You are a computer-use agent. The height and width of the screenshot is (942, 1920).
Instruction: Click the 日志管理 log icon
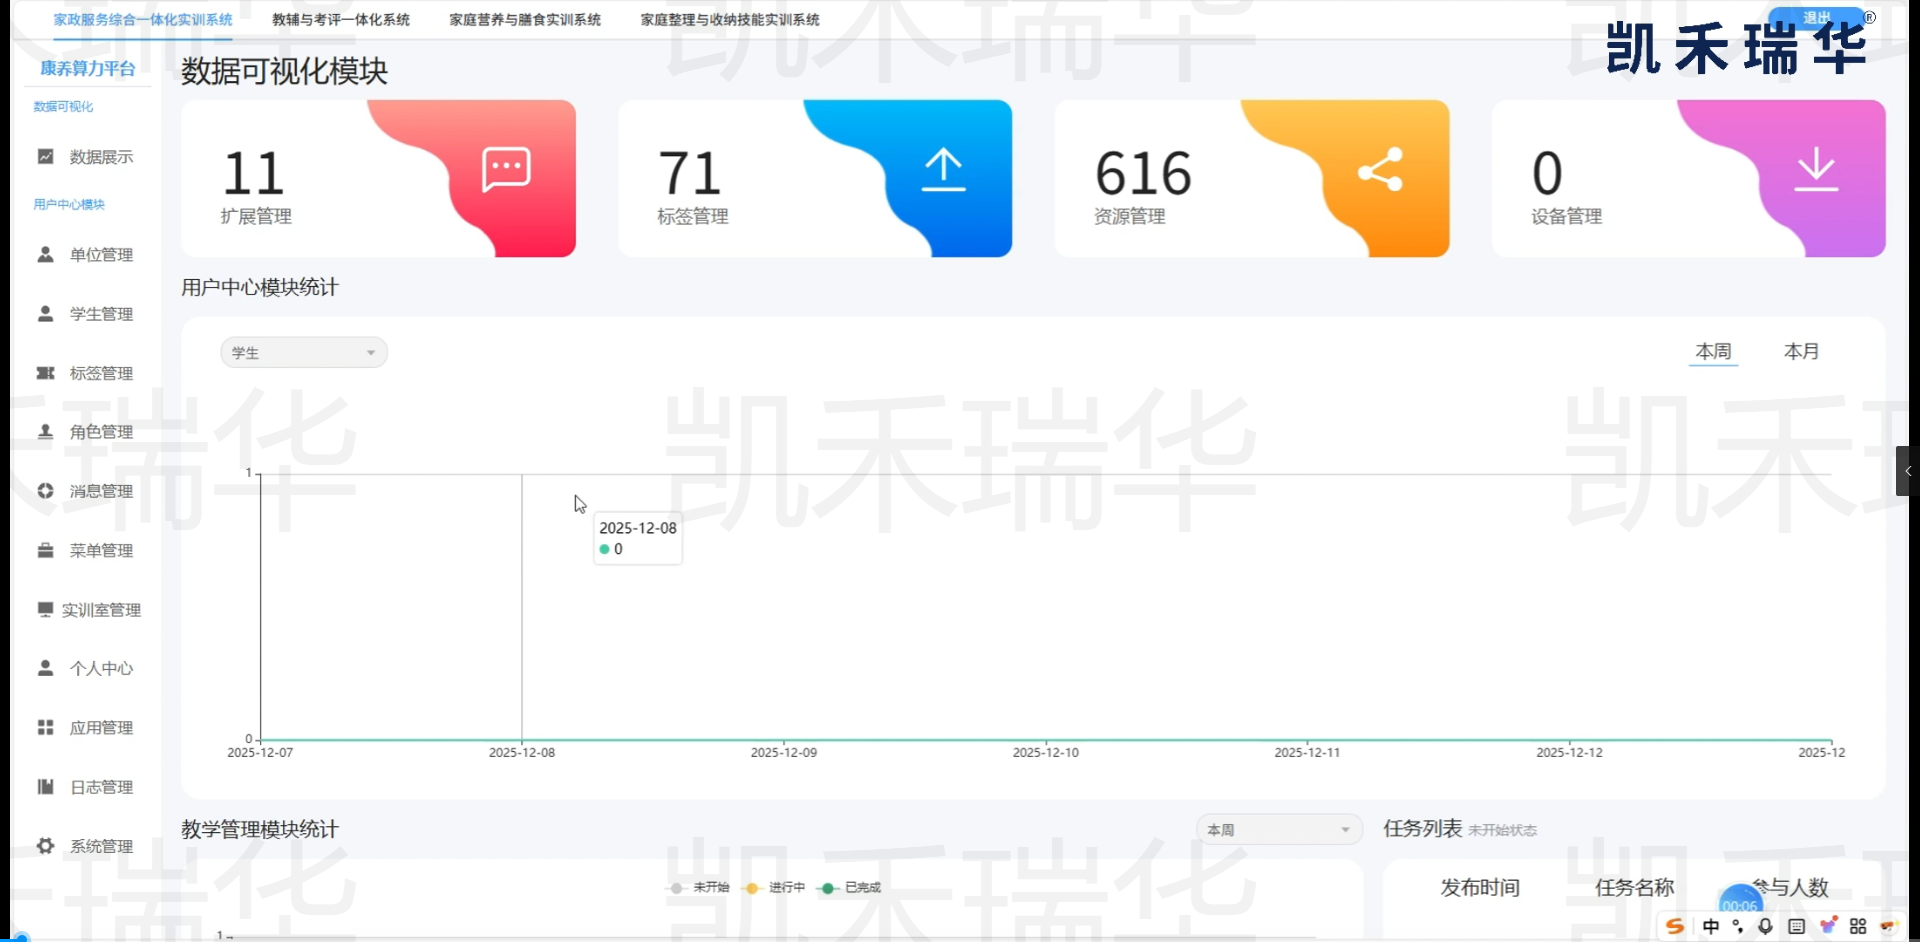(45, 786)
